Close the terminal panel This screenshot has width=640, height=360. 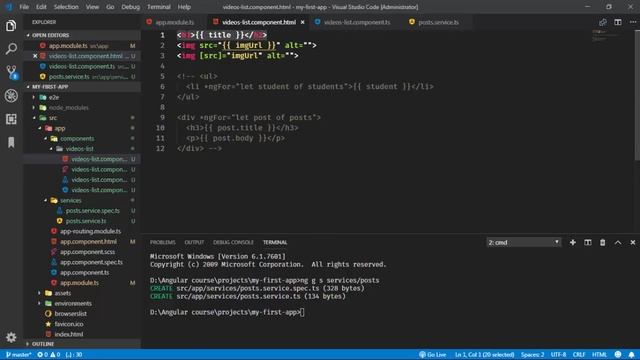tap(632, 242)
